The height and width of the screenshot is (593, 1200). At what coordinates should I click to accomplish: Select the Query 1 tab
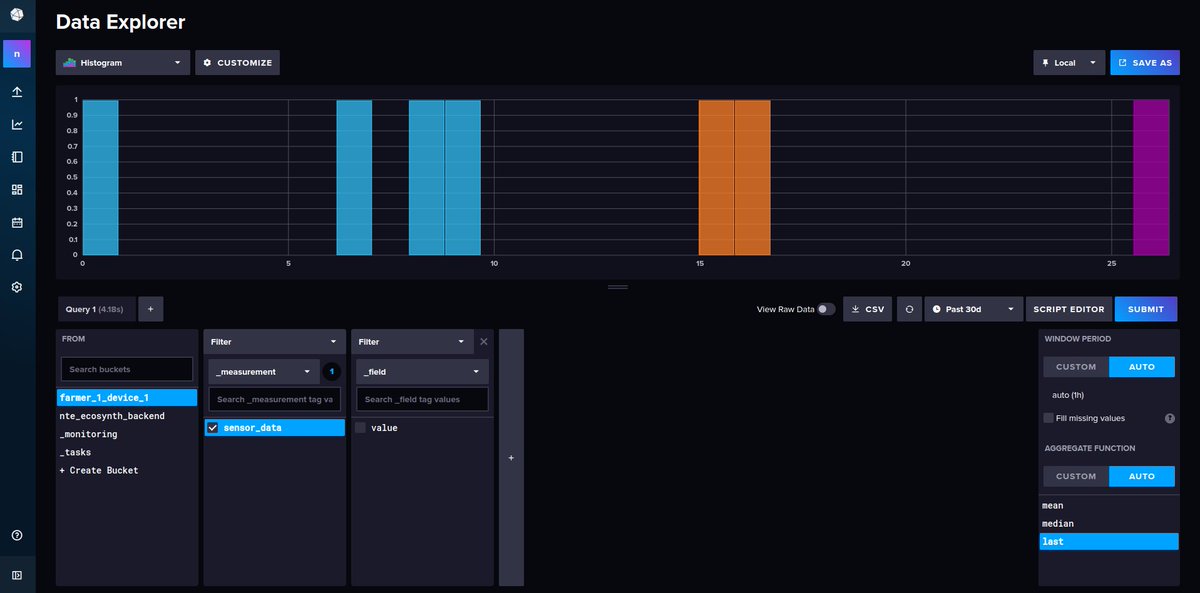point(95,310)
